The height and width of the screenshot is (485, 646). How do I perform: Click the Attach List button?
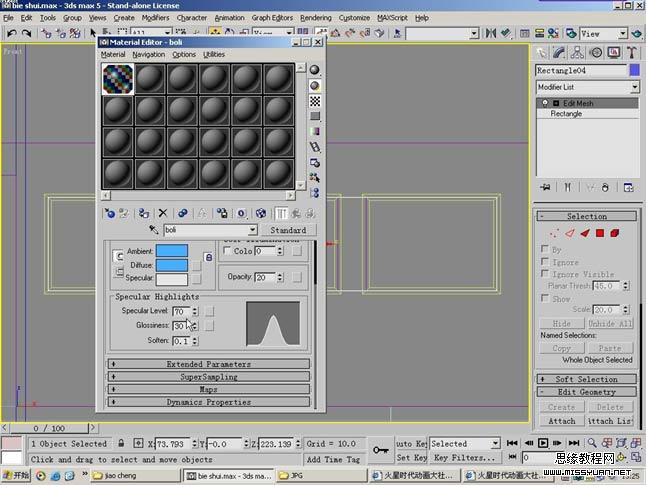[x=610, y=421]
